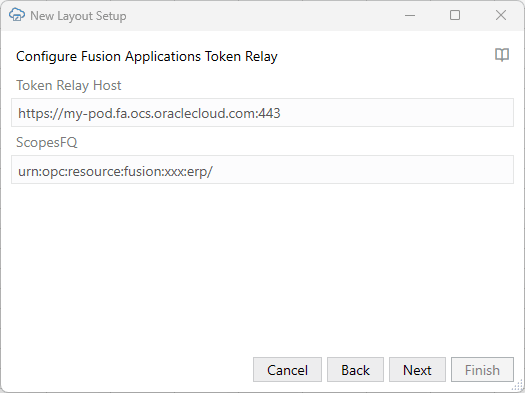Minimize the New Layout Setup window

coord(410,15)
